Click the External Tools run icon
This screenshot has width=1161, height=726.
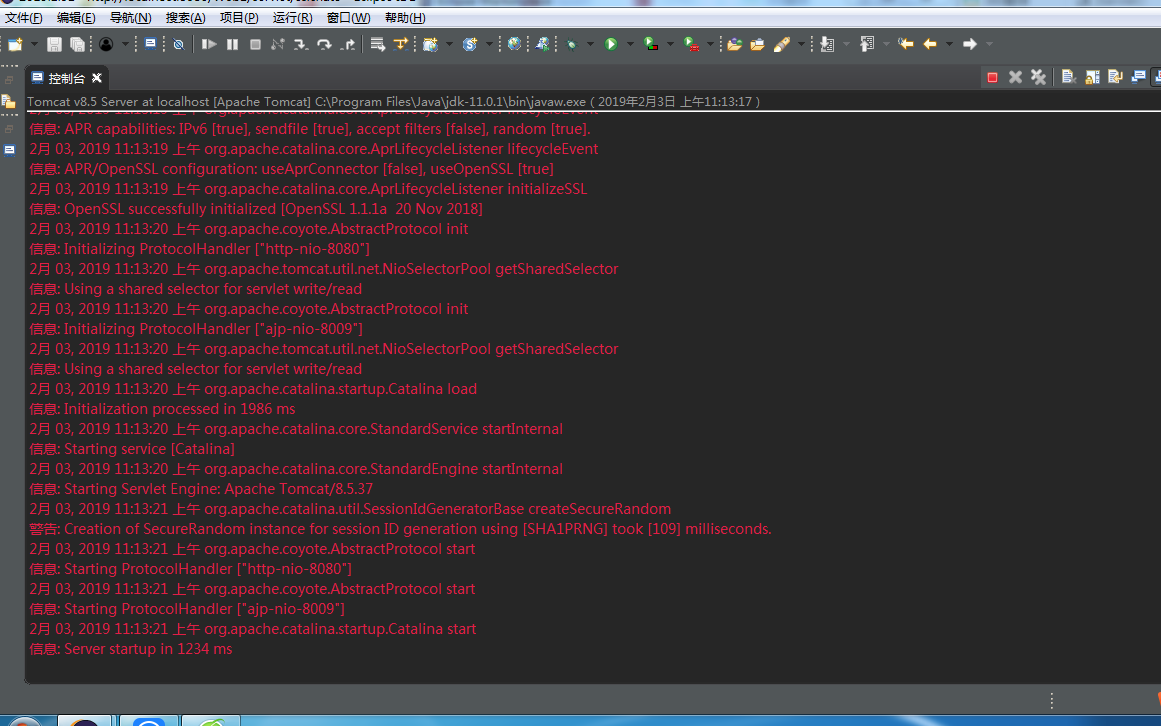click(x=691, y=44)
